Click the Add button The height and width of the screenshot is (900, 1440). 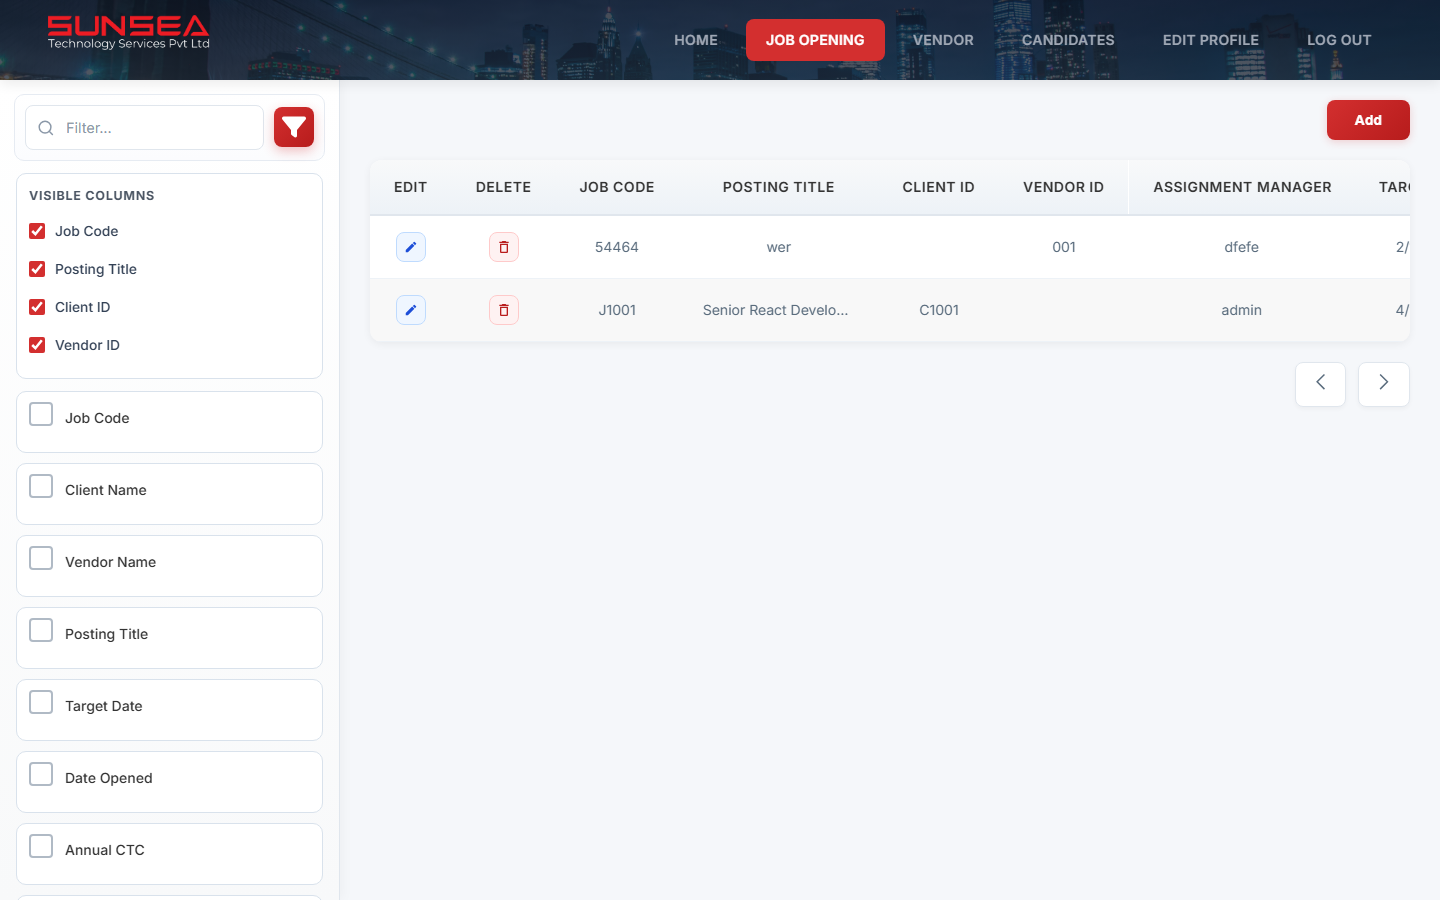pos(1367,119)
